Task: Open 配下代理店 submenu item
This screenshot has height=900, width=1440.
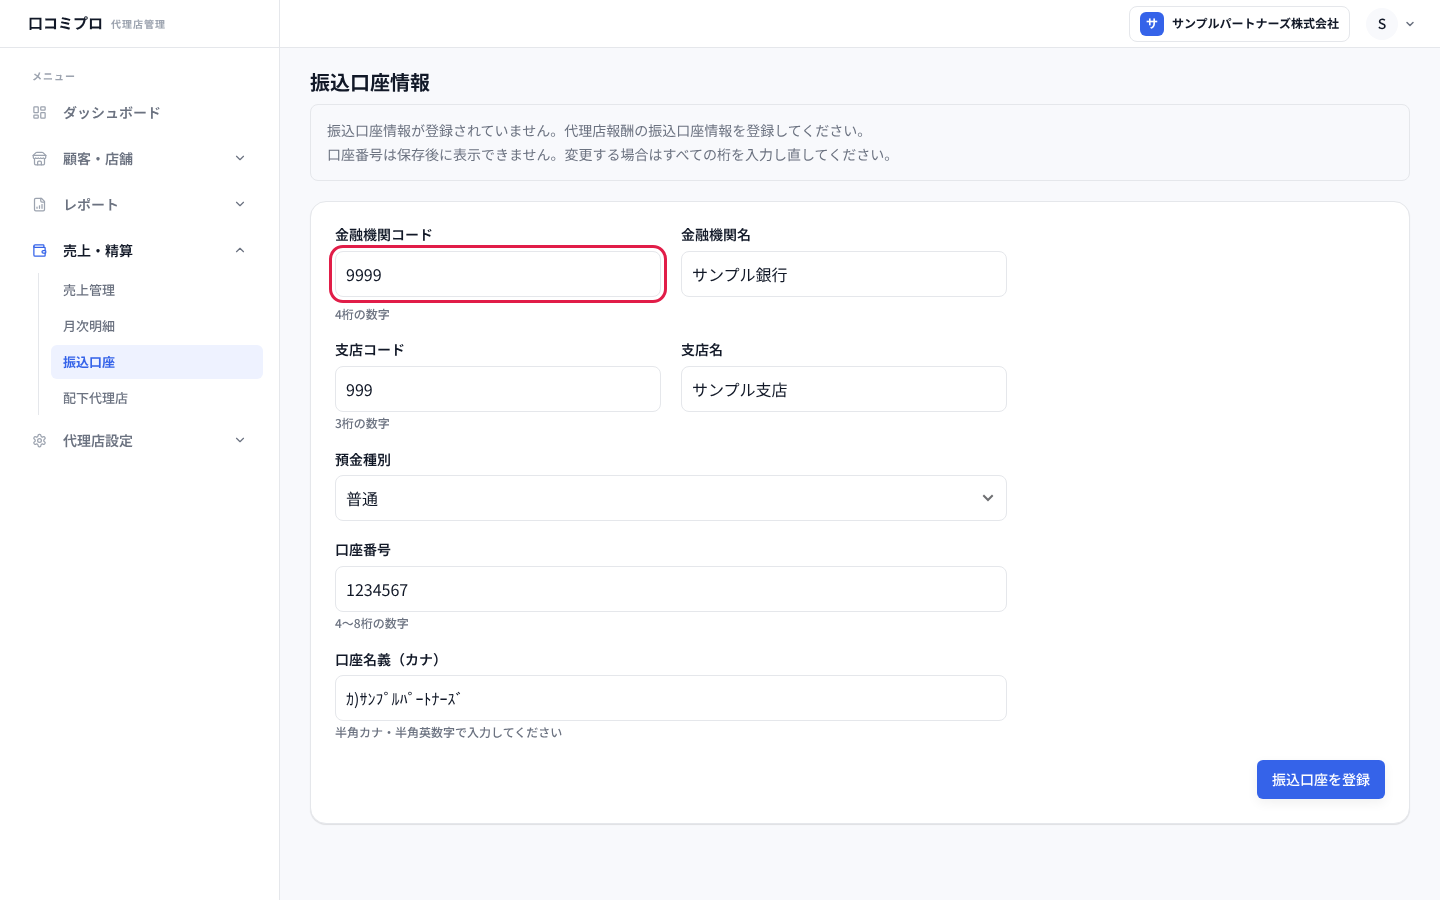Action: click(157, 398)
